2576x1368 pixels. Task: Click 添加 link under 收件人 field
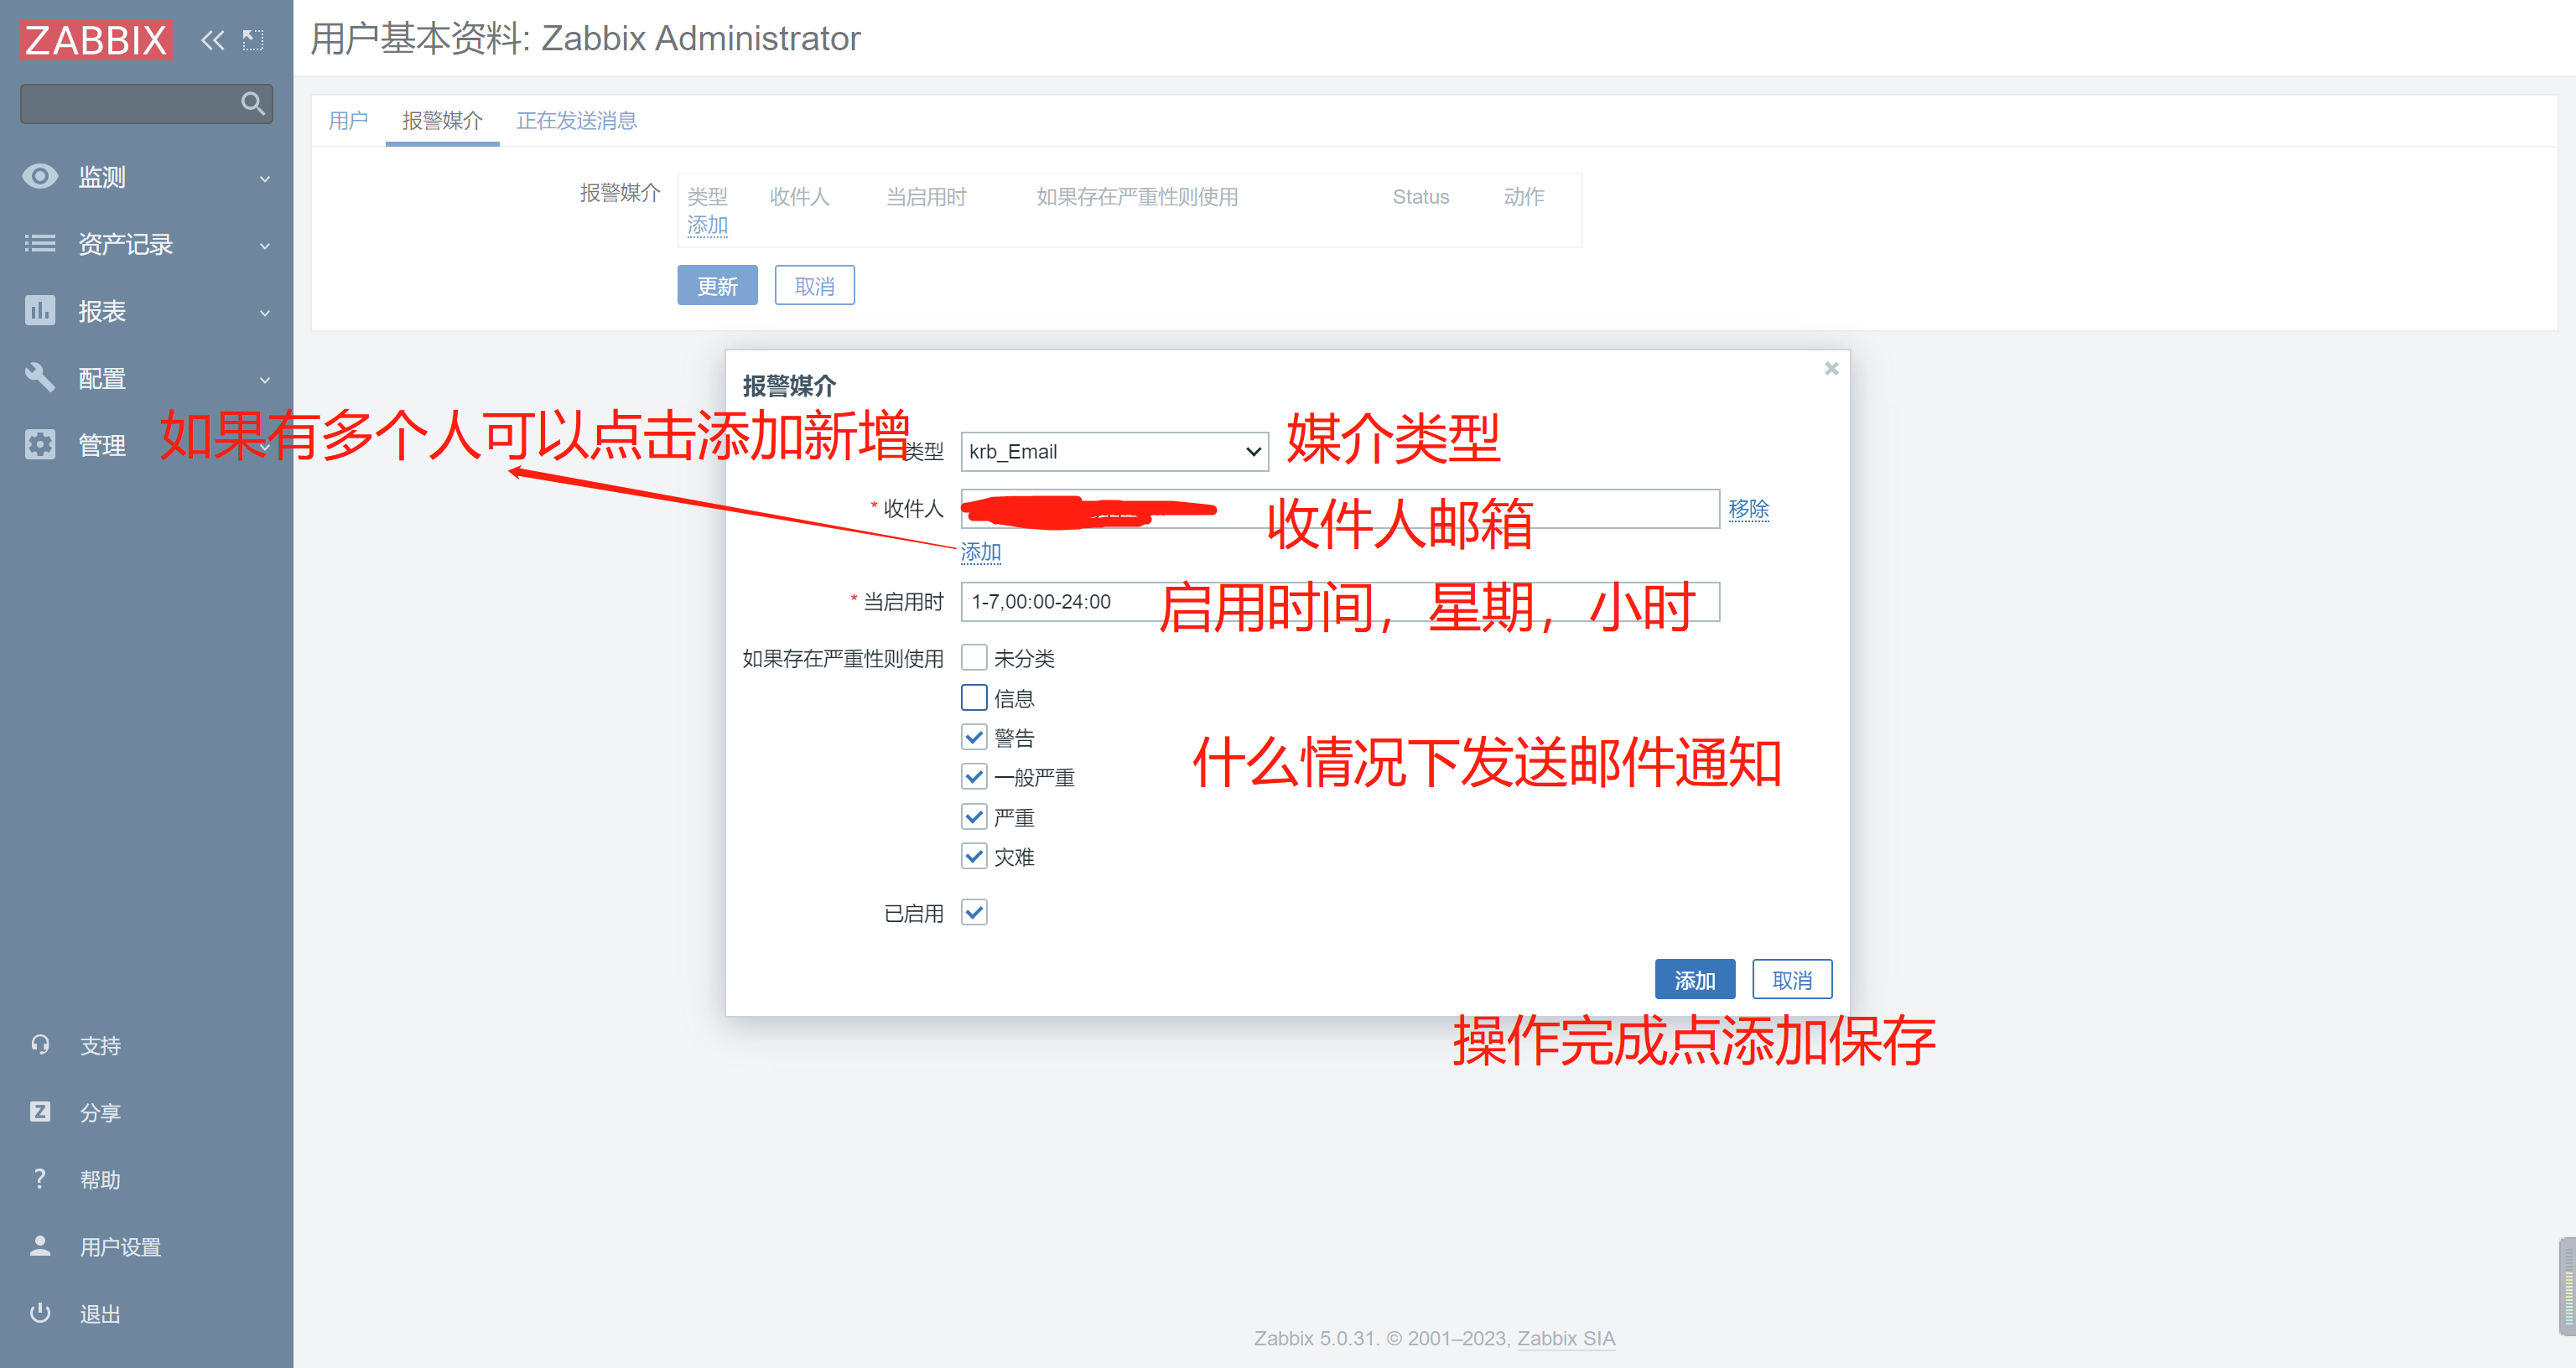tap(980, 552)
